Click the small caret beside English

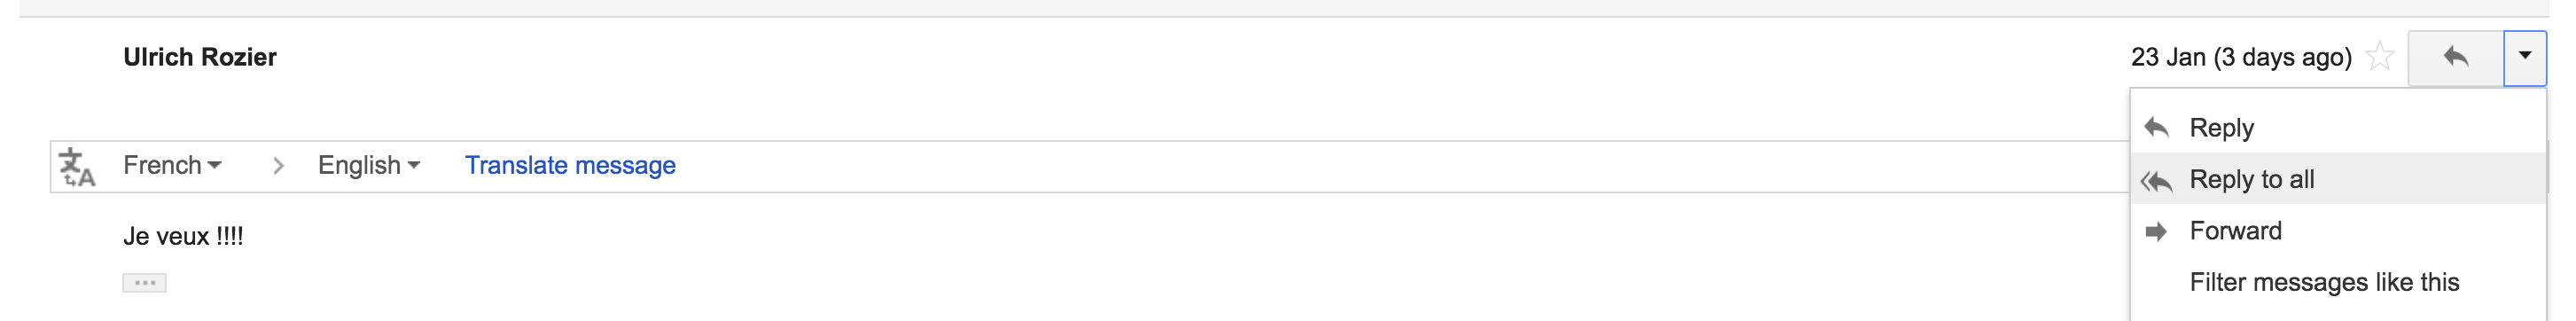tap(414, 165)
